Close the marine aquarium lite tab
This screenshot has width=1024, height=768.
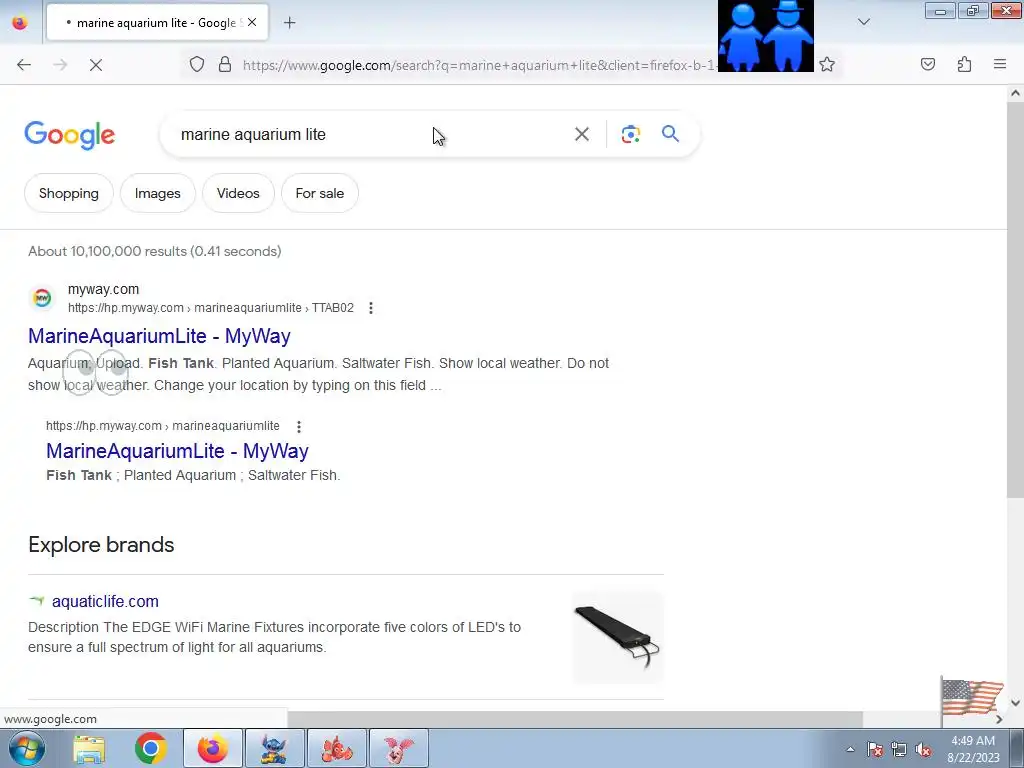coord(252,22)
